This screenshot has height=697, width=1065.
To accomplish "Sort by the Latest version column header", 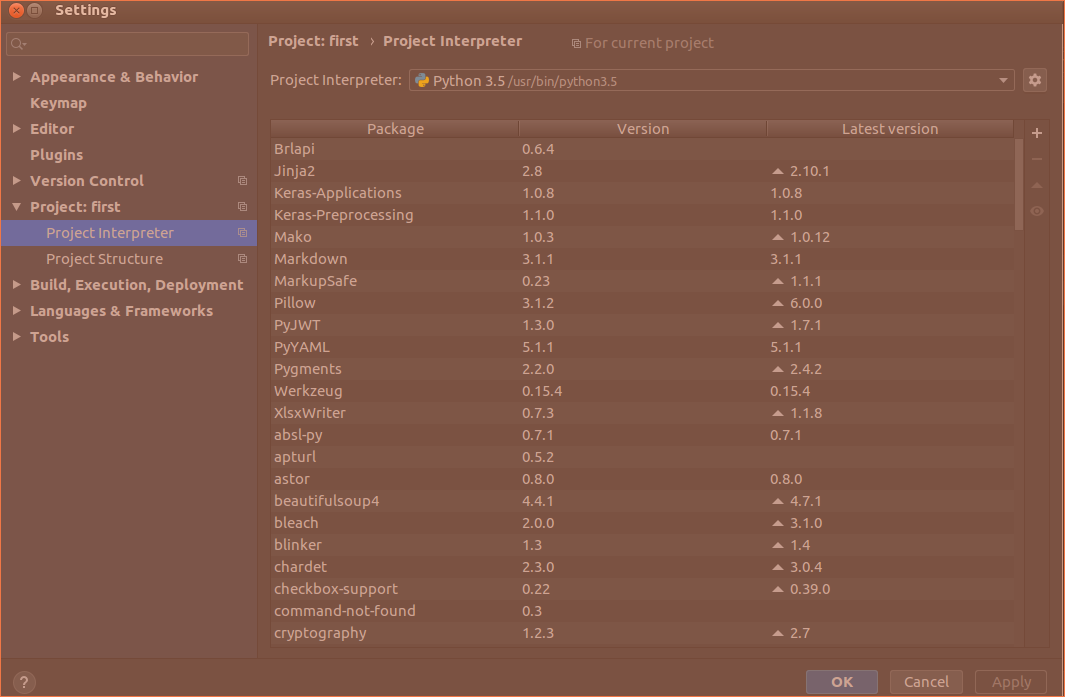I will click(890, 129).
